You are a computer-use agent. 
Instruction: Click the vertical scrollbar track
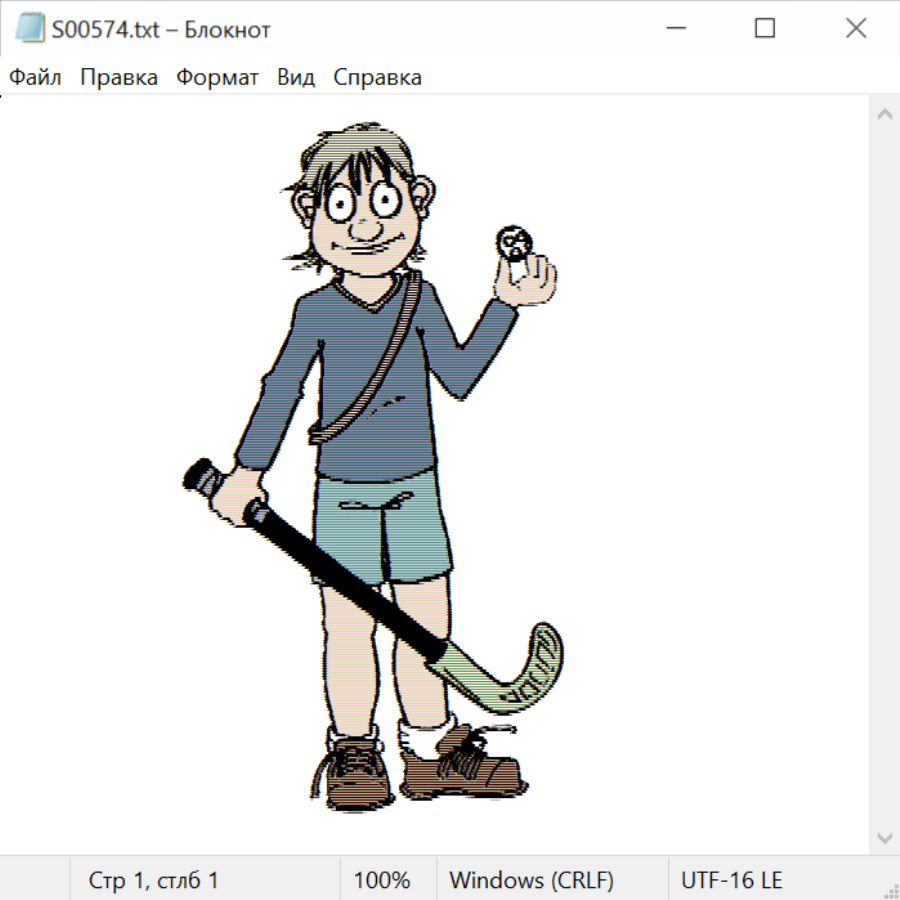coord(884,475)
